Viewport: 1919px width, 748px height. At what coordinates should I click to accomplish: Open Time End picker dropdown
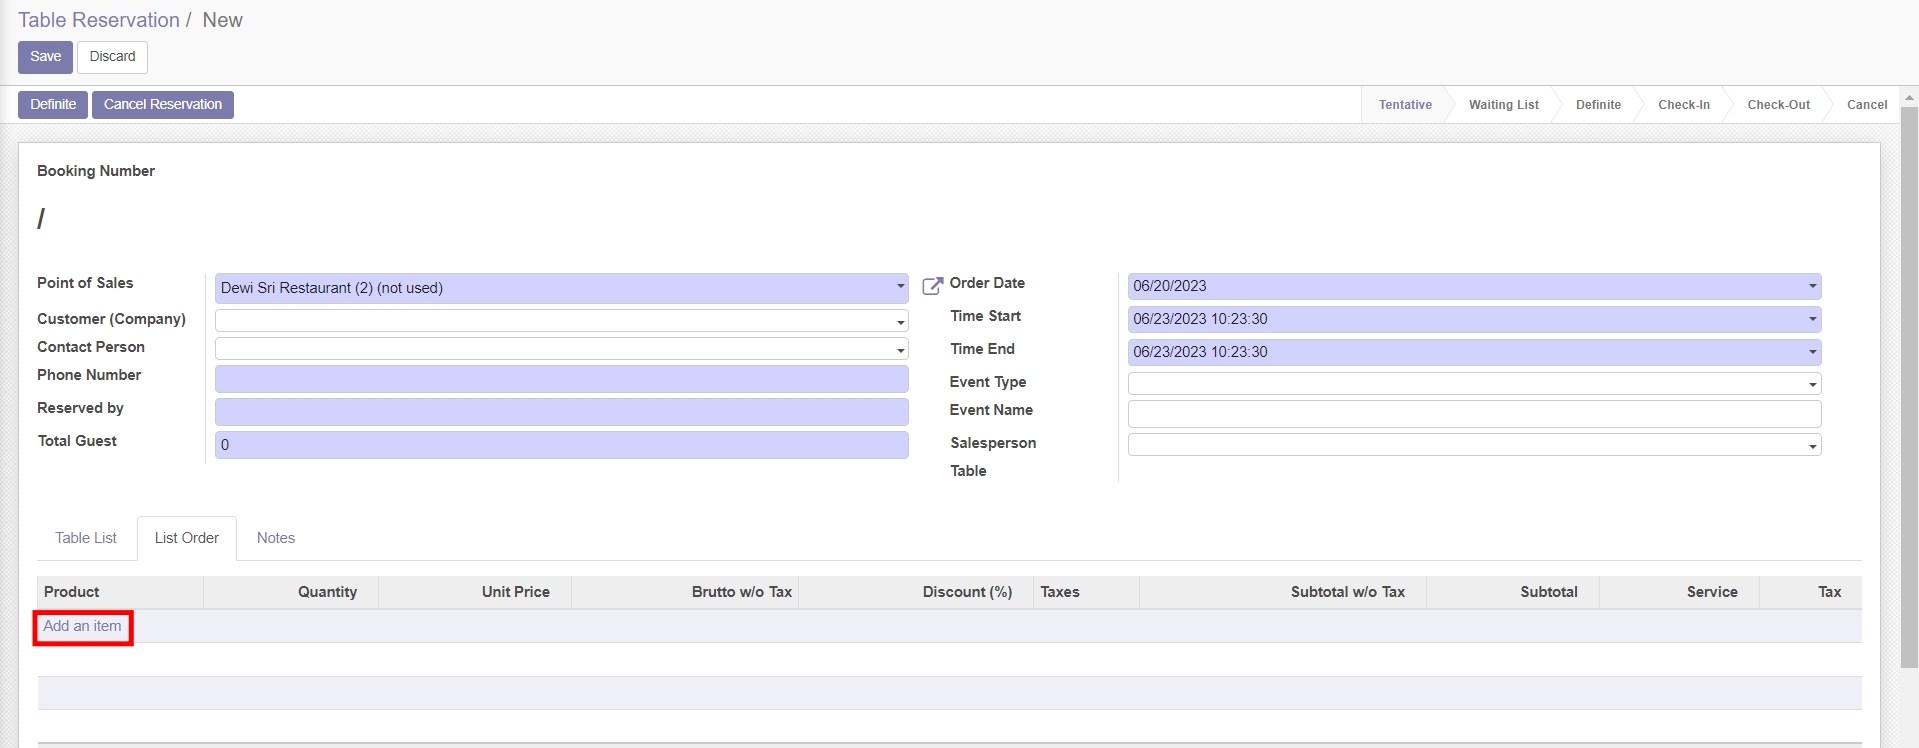pos(1812,352)
